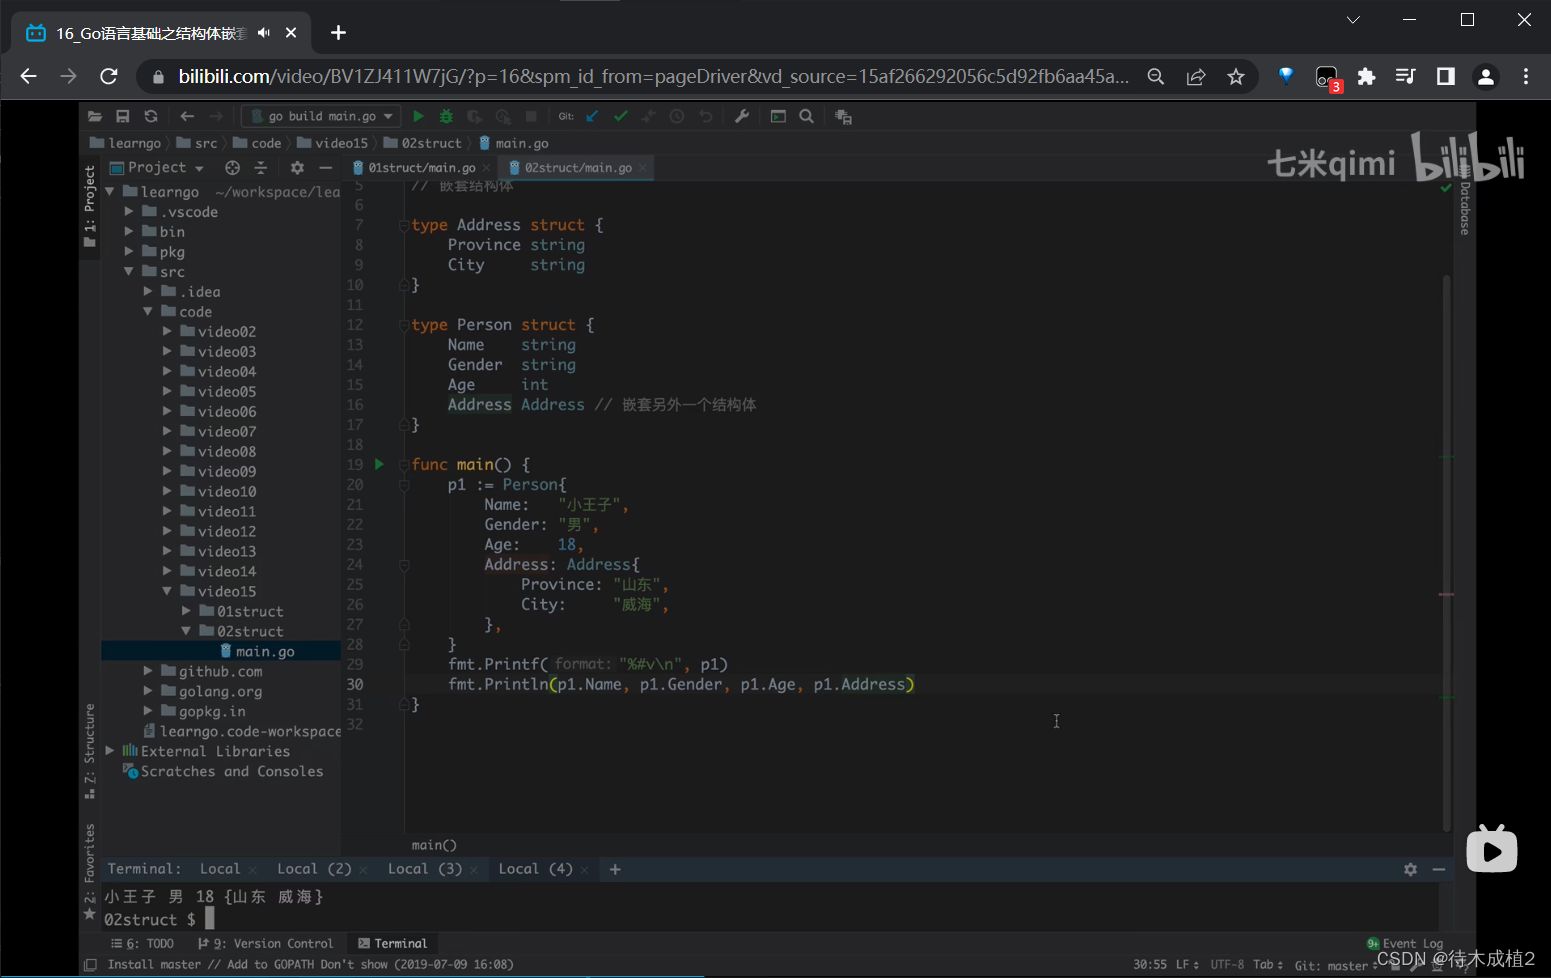Collapse the video15 folder
The height and width of the screenshot is (978, 1551).
(167, 591)
